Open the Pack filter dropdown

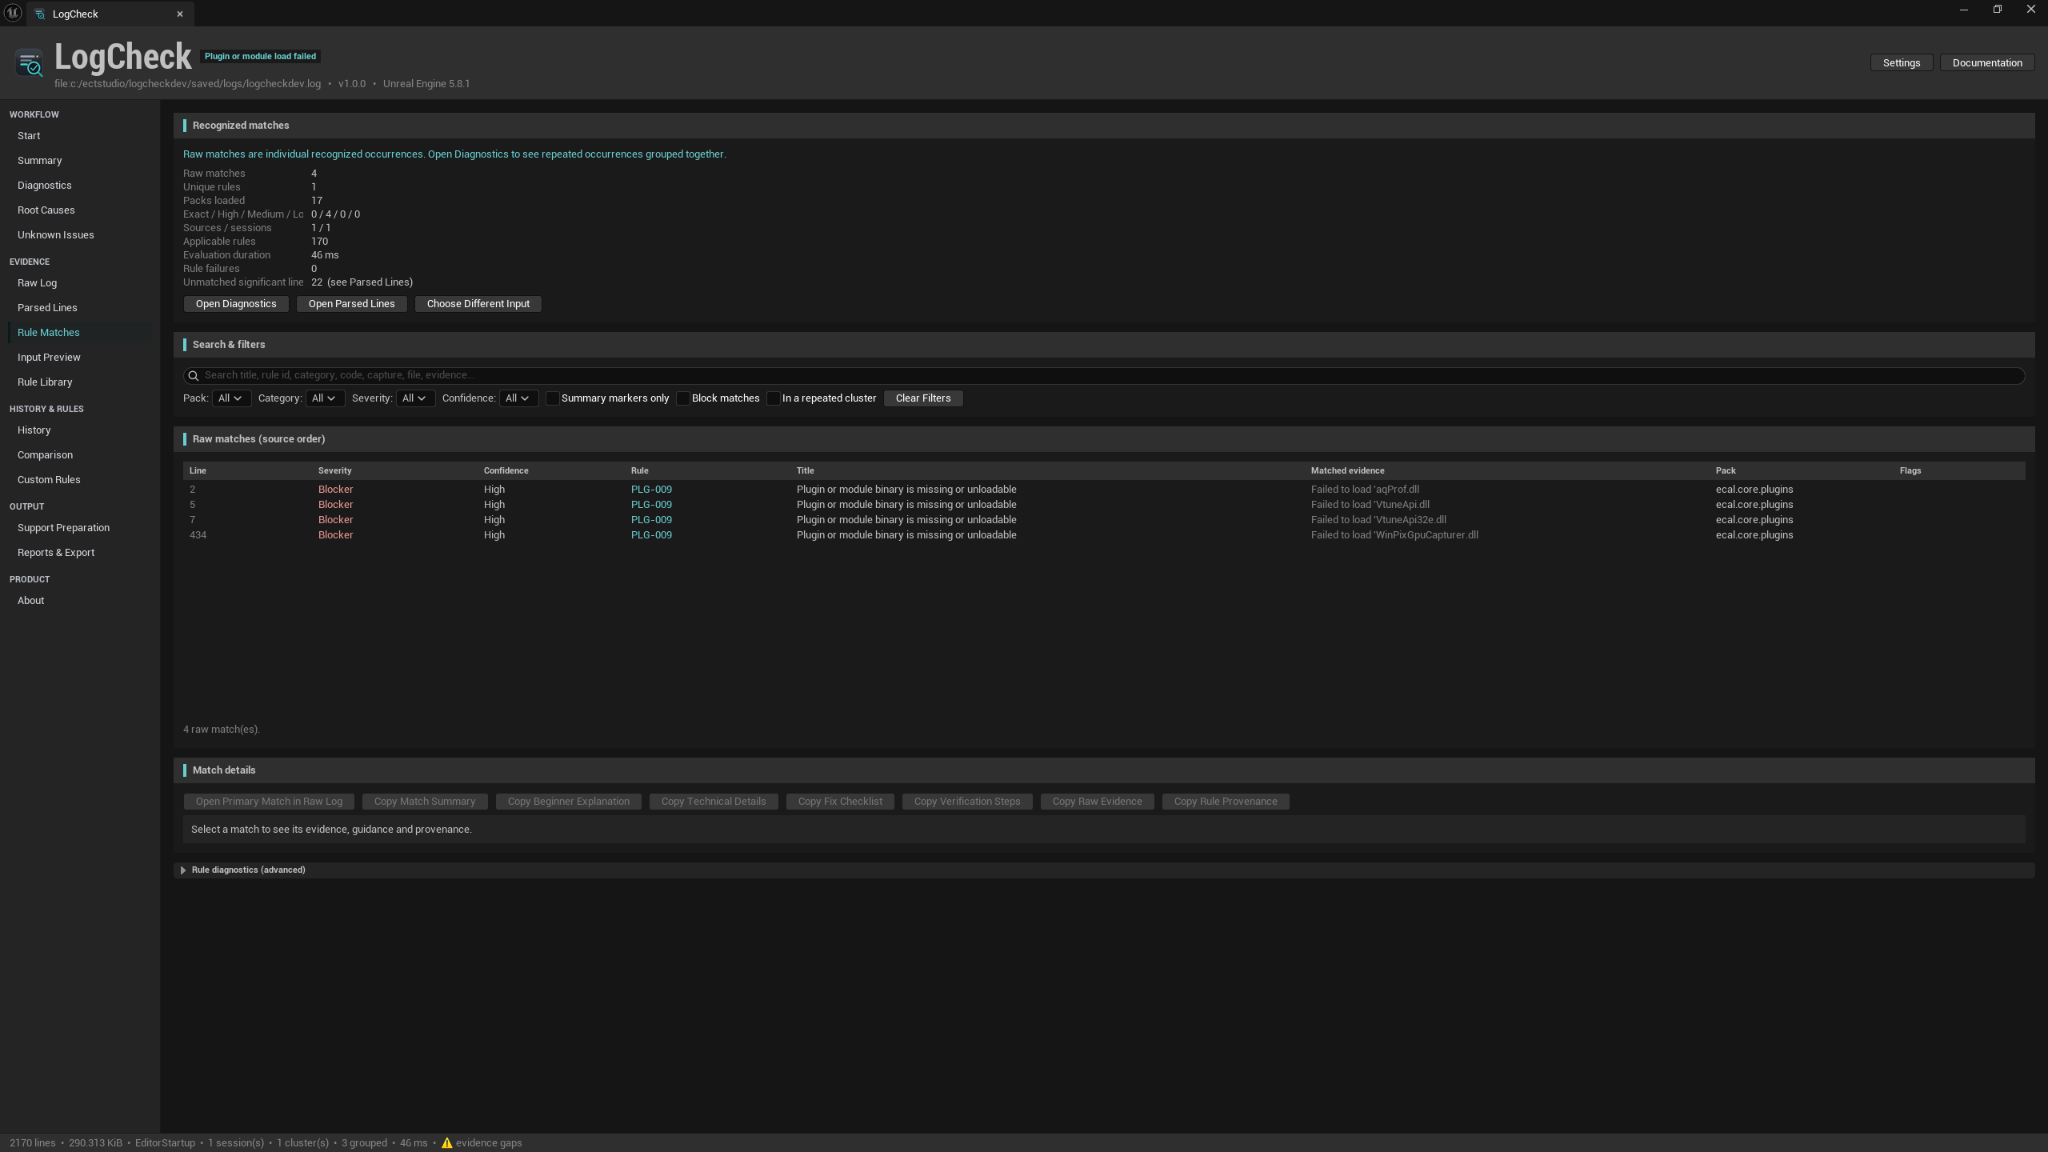click(x=230, y=398)
